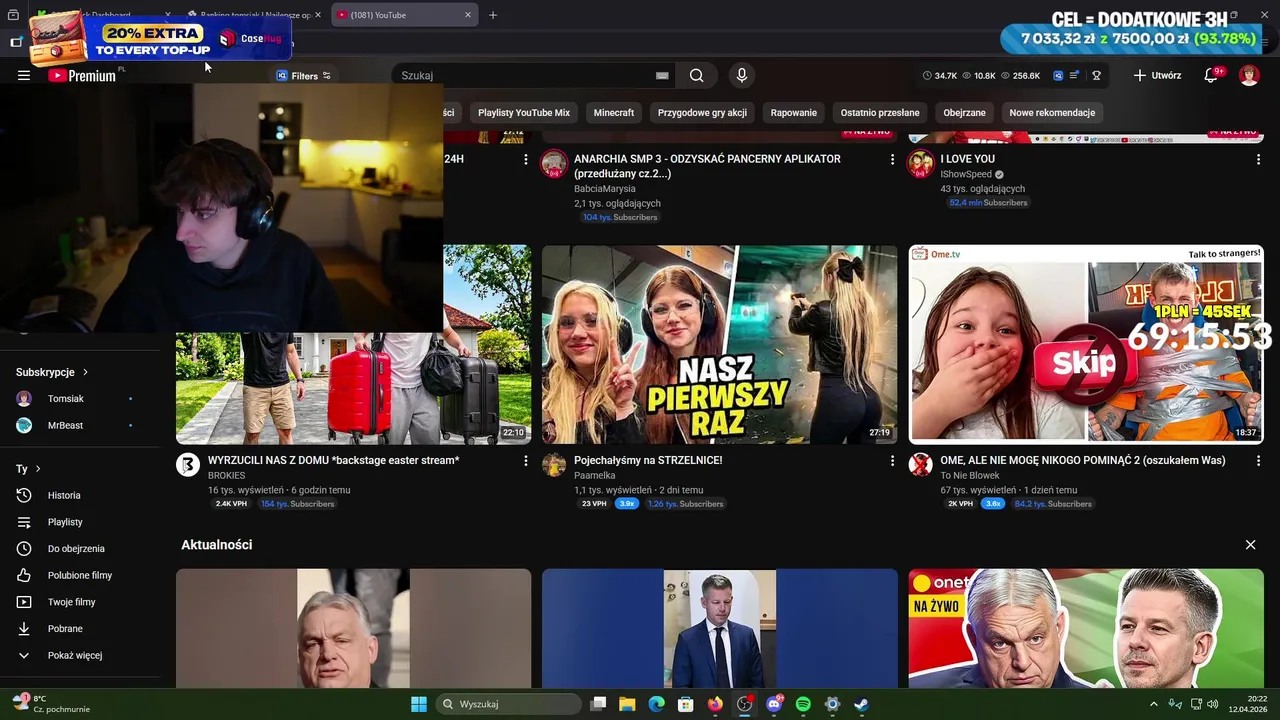Select the Ostatnio przesłane chip
1280x720 pixels.
coord(880,113)
